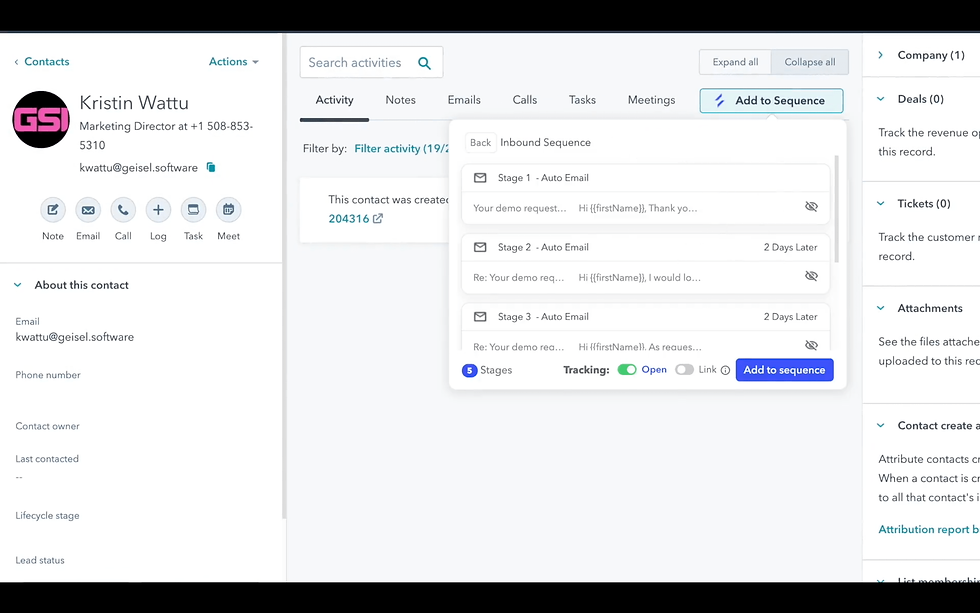The height and width of the screenshot is (613, 980).
Task: Copy the email address via copy icon
Action: click(211, 167)
